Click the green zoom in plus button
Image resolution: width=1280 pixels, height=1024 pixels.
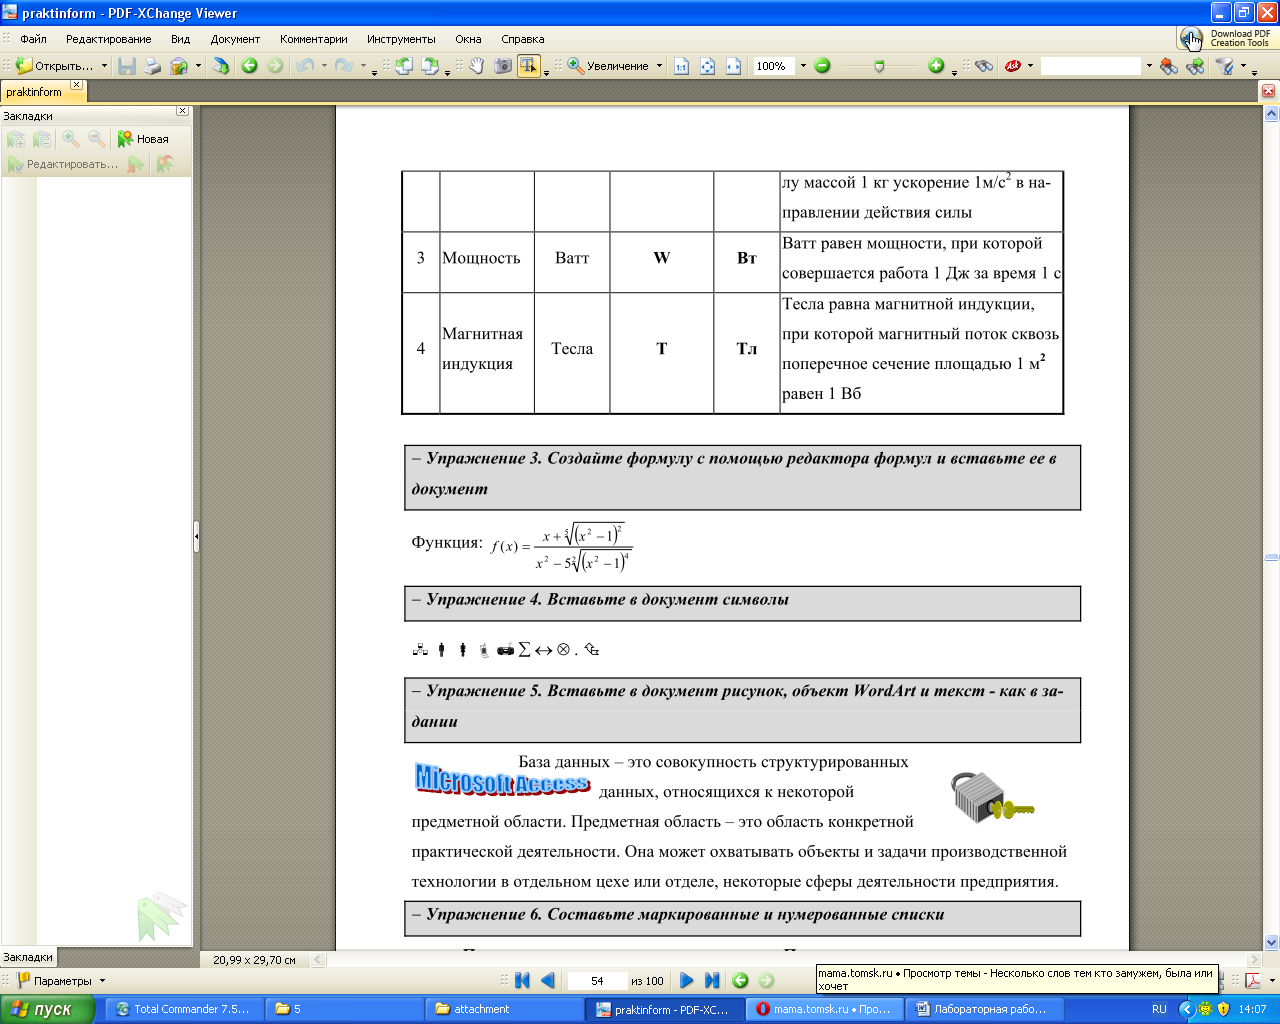coord(936,66)
